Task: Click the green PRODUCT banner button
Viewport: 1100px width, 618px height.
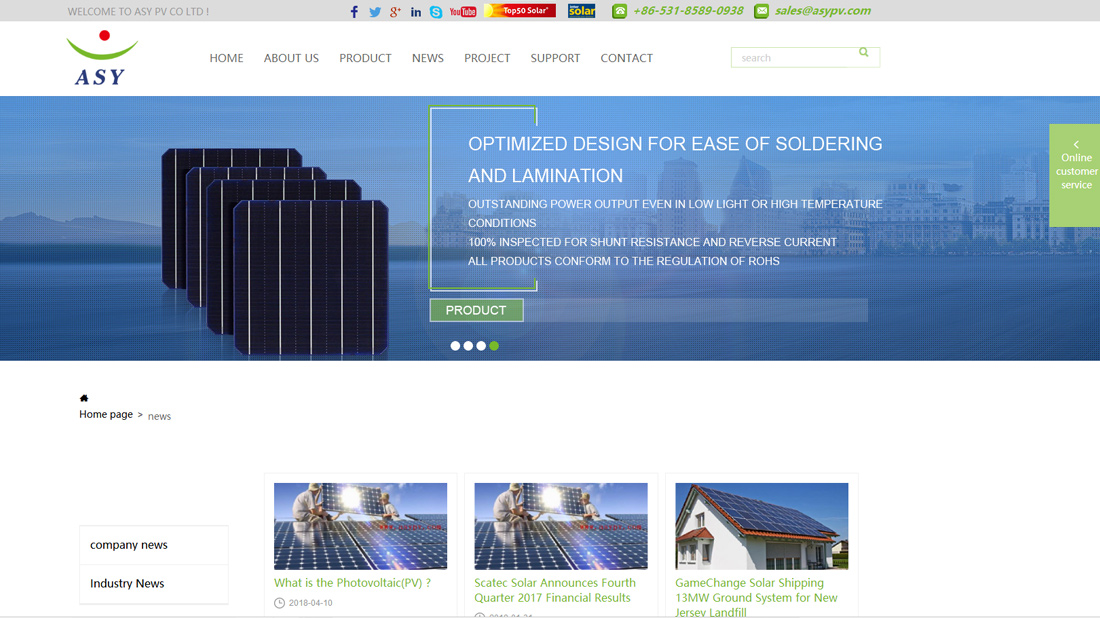Action: tap(476, 310)
